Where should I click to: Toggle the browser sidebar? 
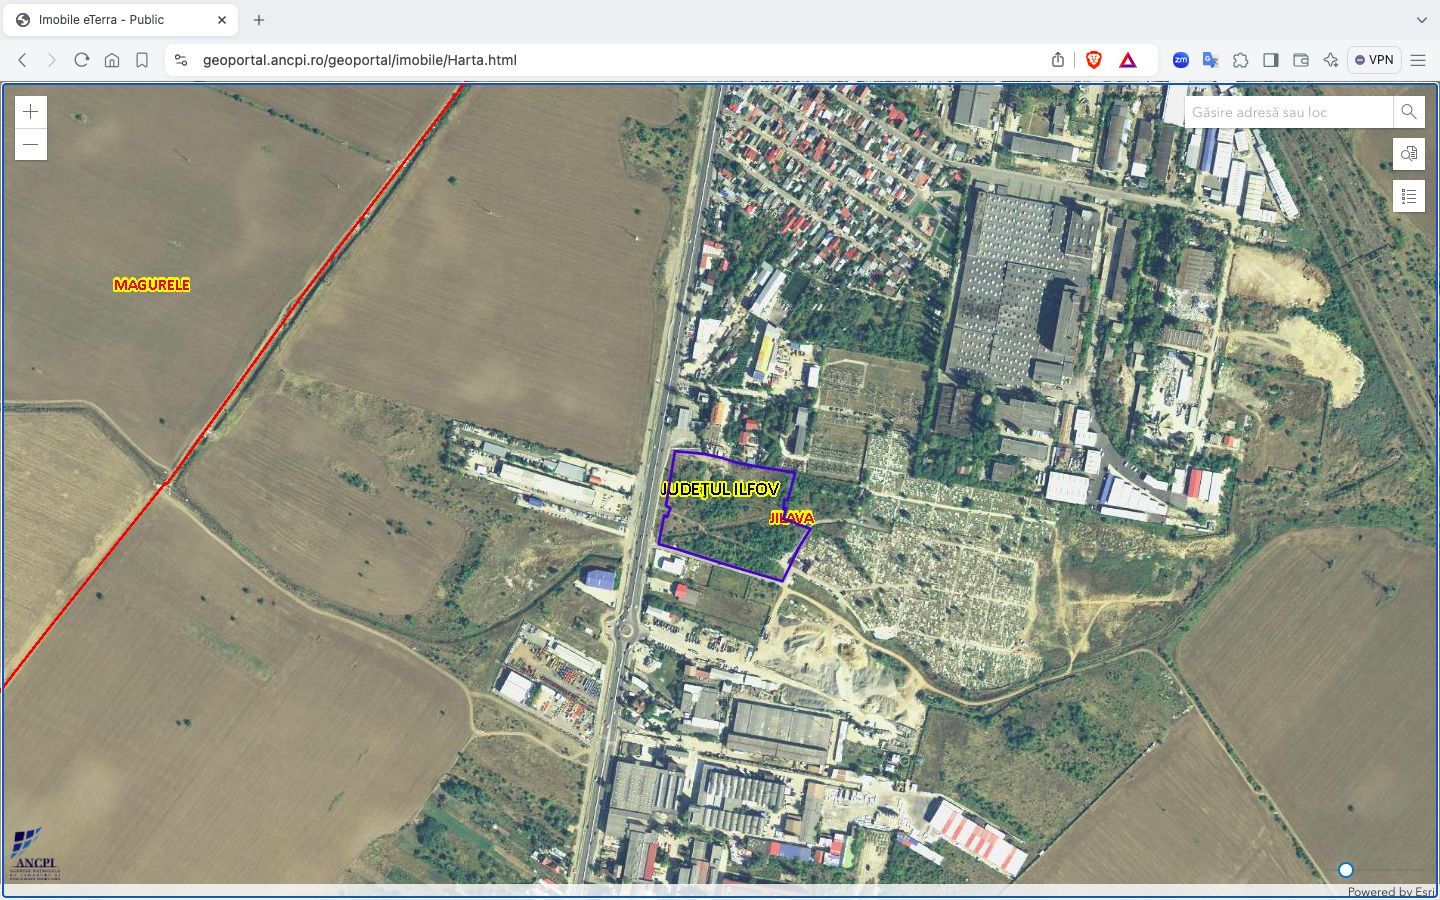tap(1271, 60)
